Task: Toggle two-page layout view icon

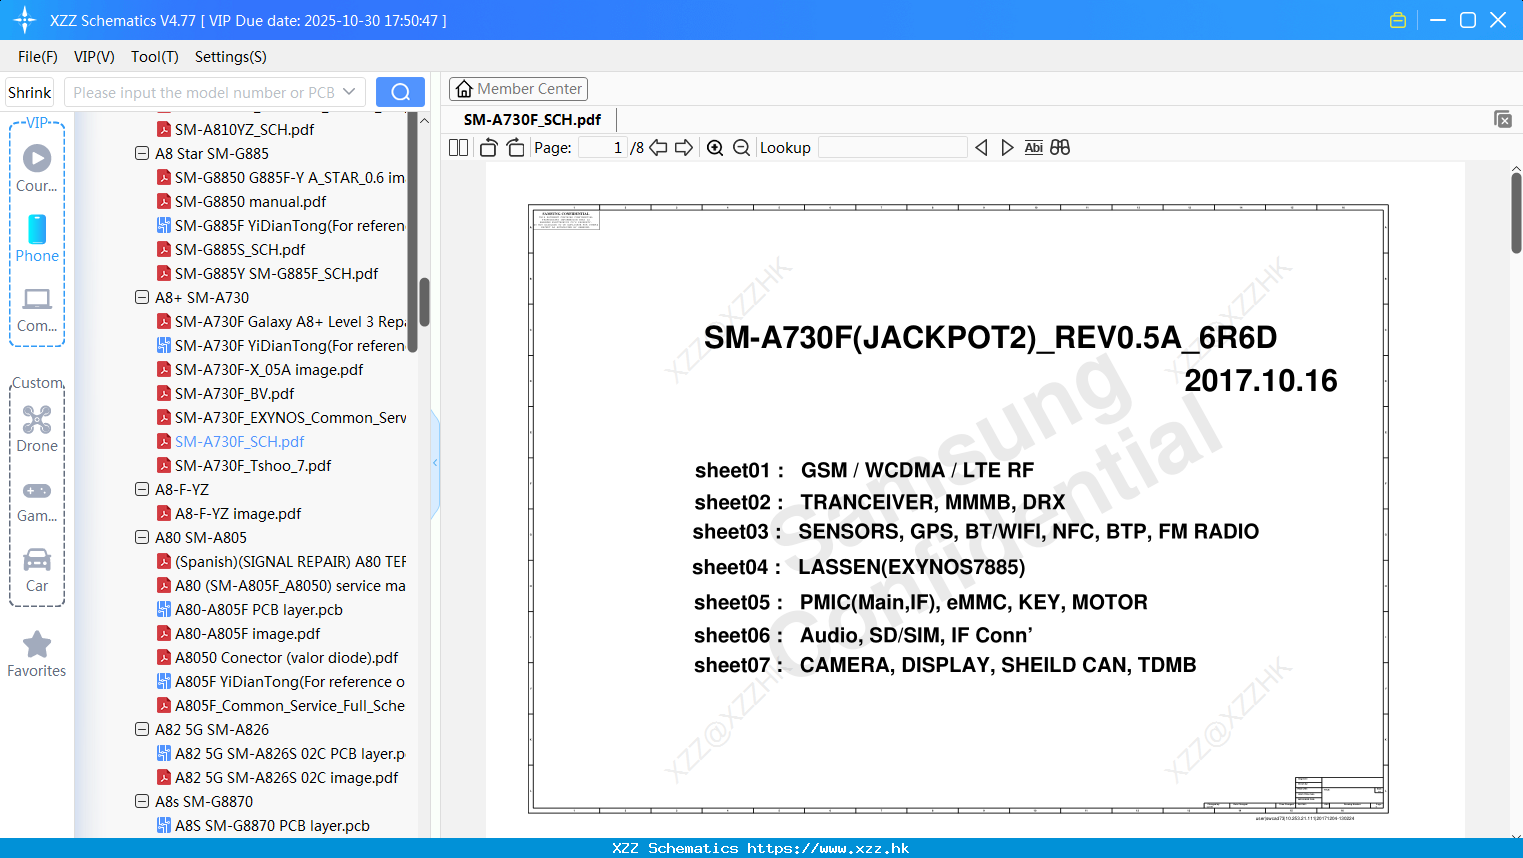Action: coord(458,148)
